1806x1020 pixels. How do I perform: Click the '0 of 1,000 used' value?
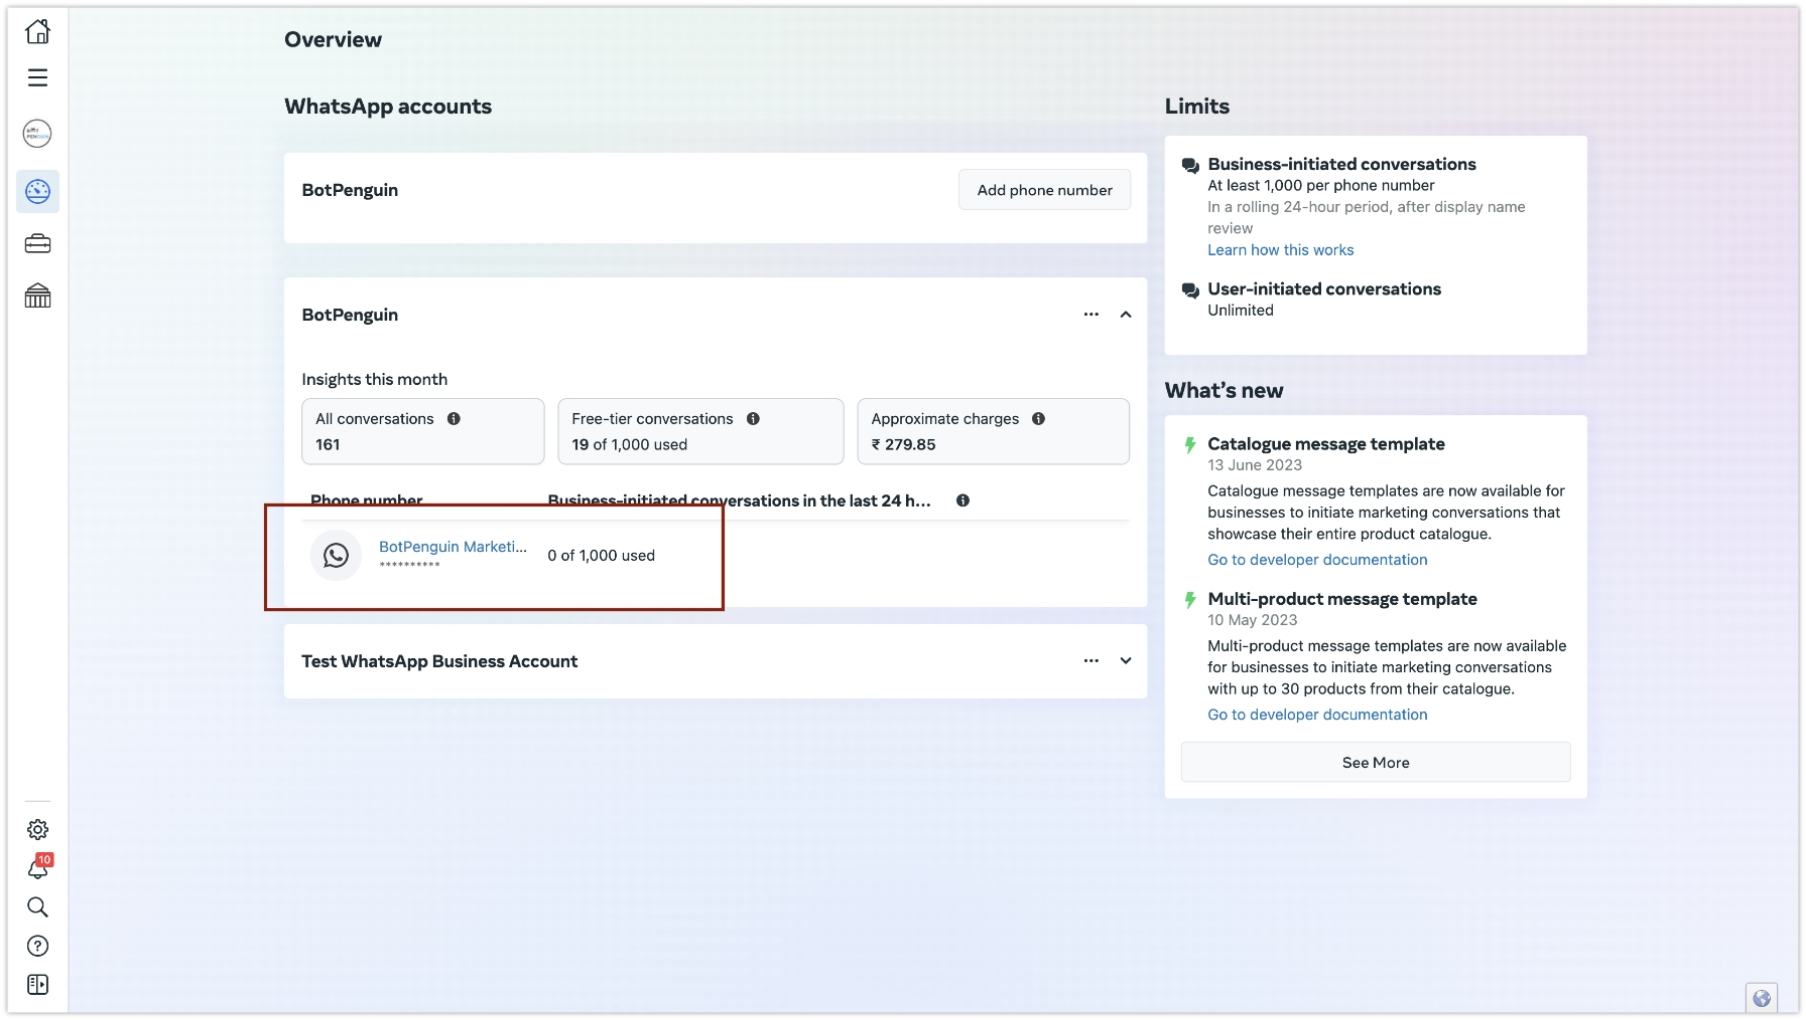click(x=601, y=556)
